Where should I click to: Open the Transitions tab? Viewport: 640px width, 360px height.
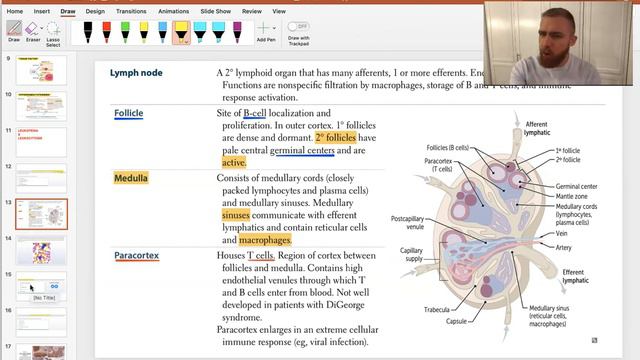coord(131,11)
